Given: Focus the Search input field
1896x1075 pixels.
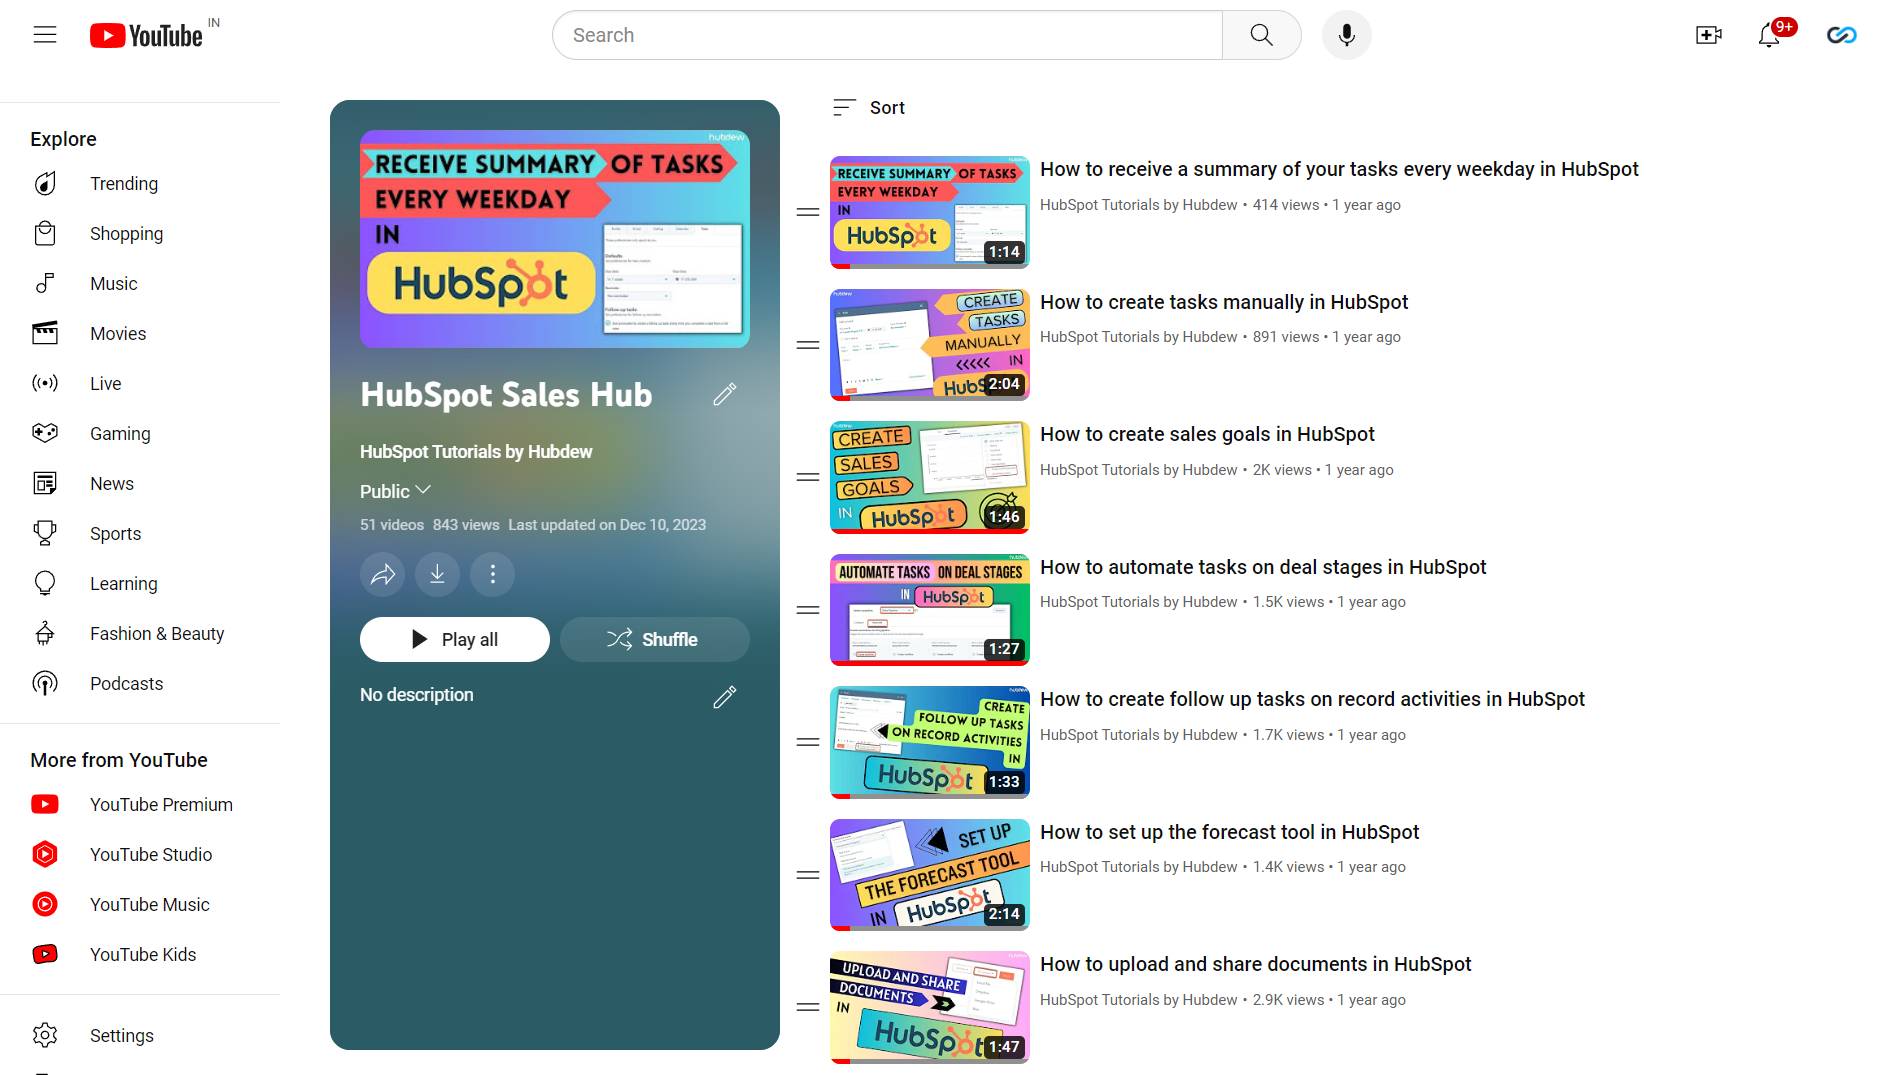Looking at the screenshot, I should pos(887,35).
